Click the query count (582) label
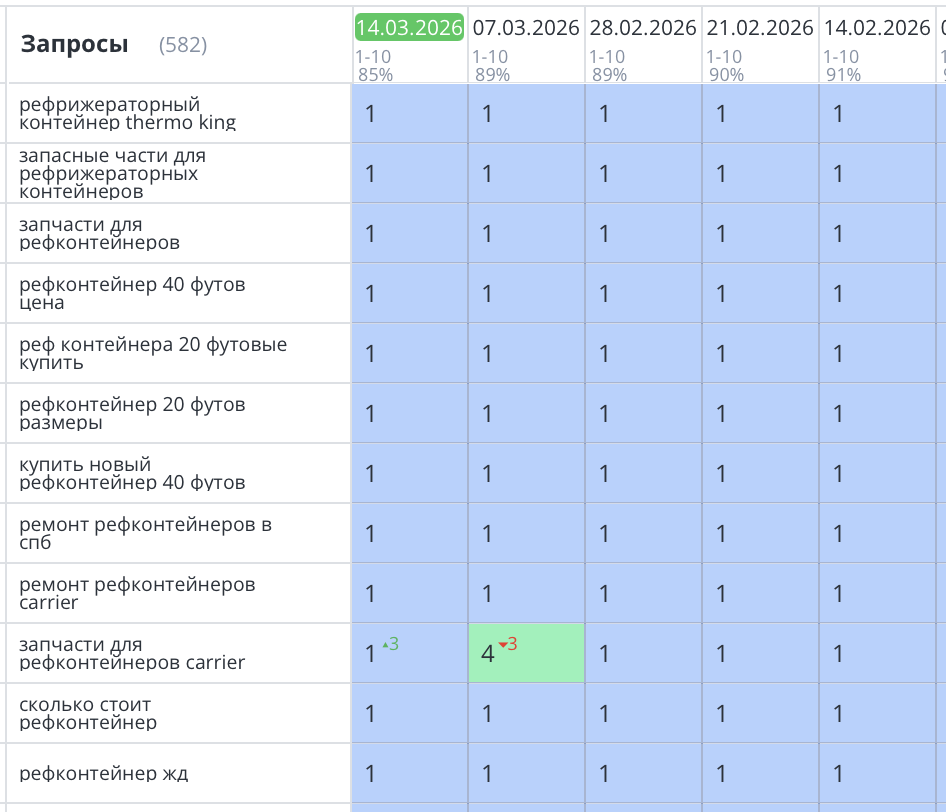Screen dimensions: 946x812 coord(183,45)
